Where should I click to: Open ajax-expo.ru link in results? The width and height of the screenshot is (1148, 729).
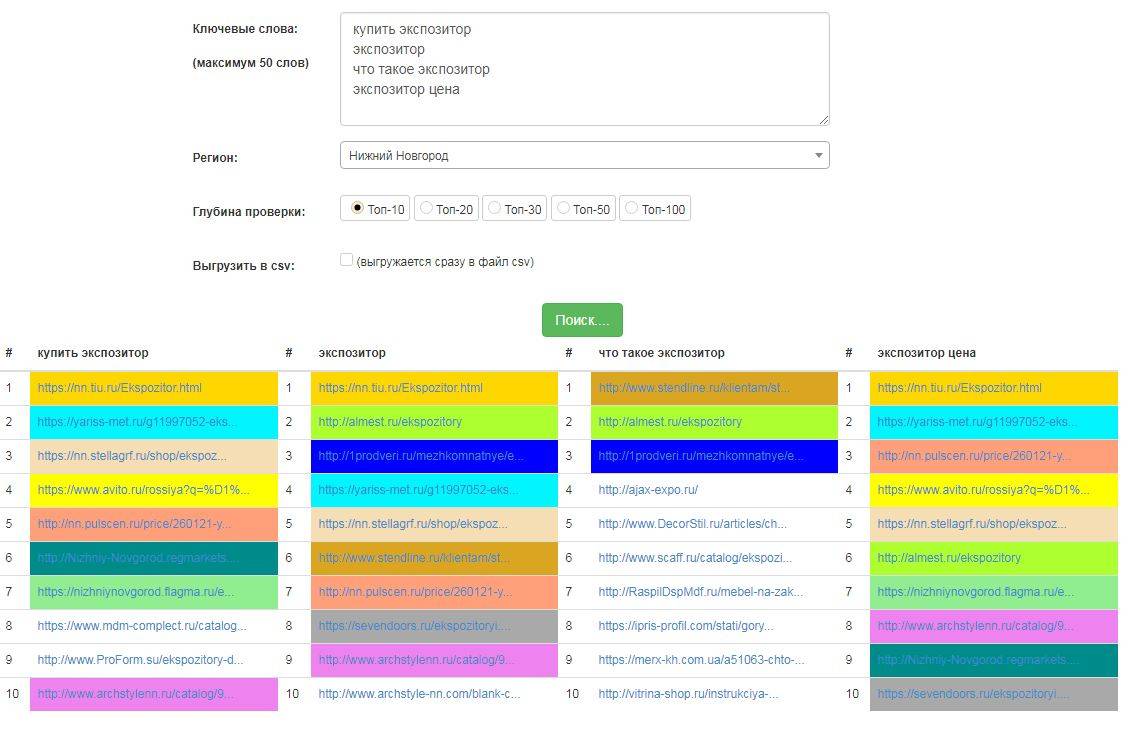click(648, 490)
